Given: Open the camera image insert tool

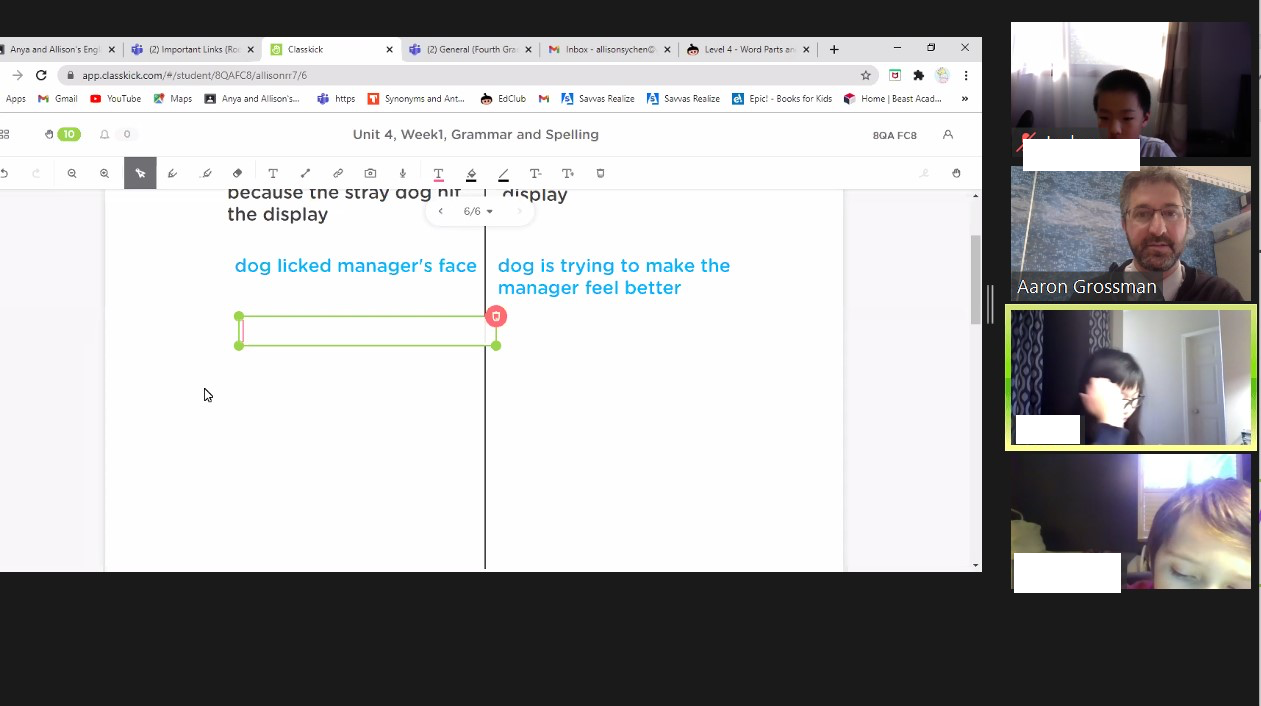Looking at the screenshot, I should [x=370, y=173].
